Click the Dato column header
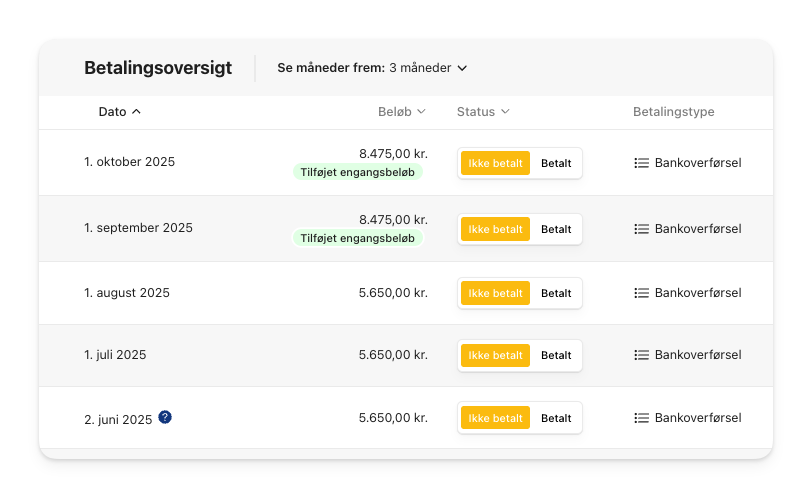The height and width of the screenshot is (498, 812). pos(112,112)
